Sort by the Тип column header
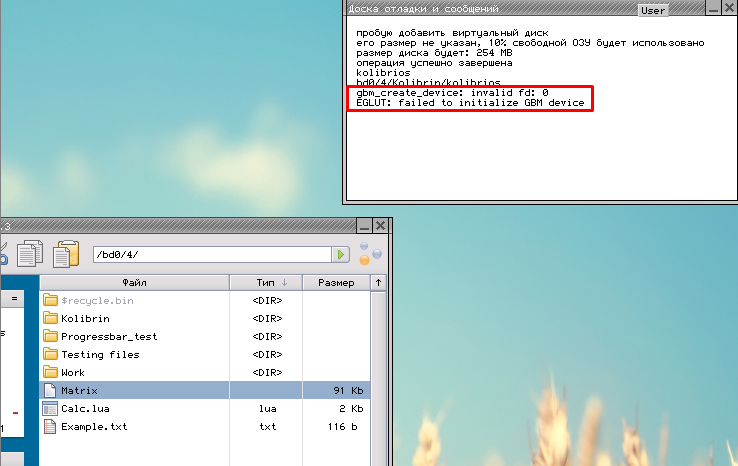The height and width of the screenshot is (466, 738). tap(265, 283)
